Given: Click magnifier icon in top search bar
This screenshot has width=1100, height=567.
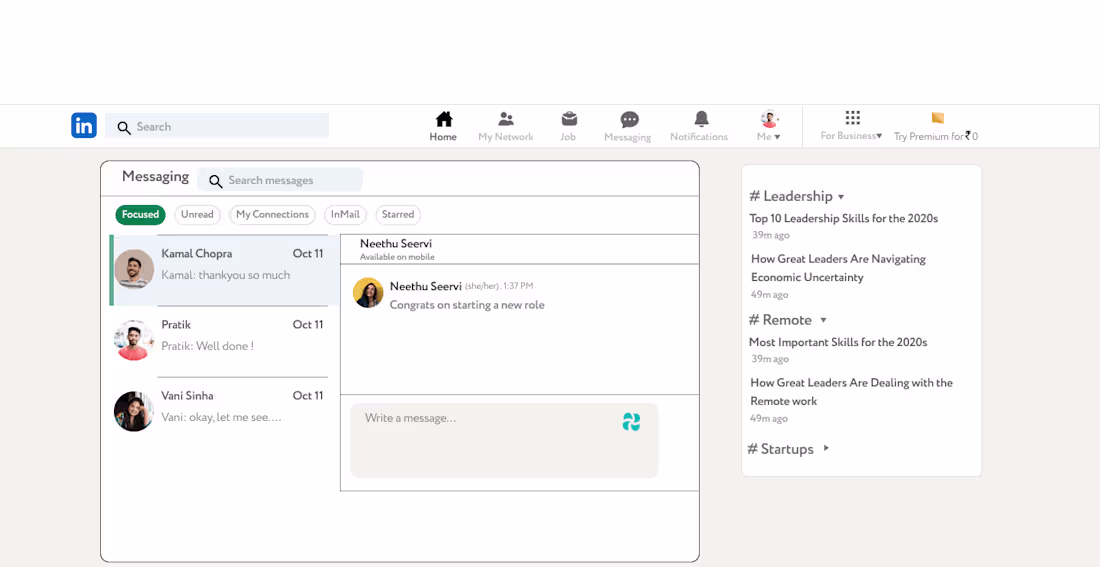Looking at the screenshot, I should click(124, 128).
